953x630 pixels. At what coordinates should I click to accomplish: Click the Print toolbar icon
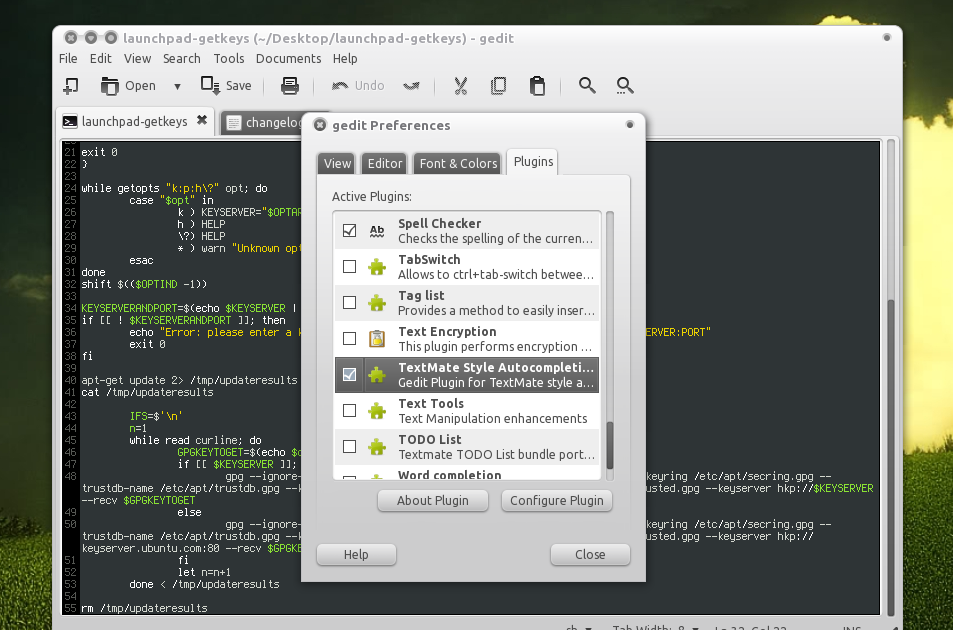[290, 86]
